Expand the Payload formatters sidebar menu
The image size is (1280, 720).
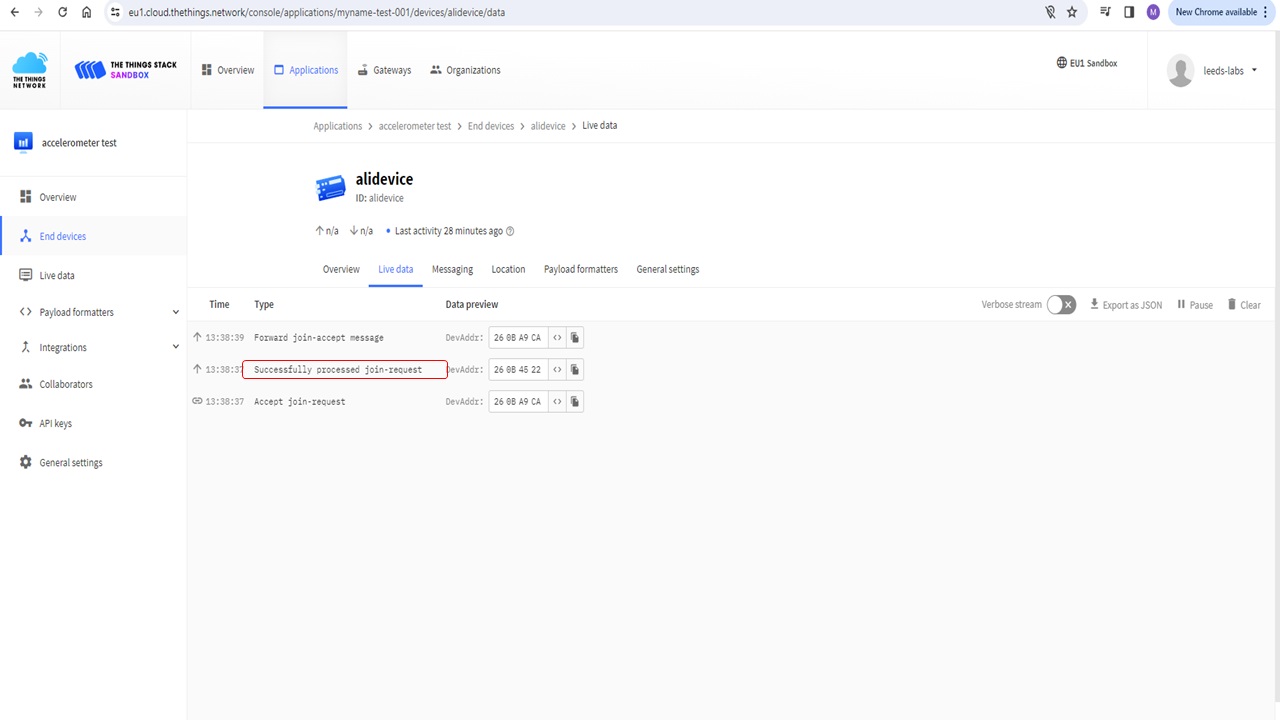click(x=176, y=312)
